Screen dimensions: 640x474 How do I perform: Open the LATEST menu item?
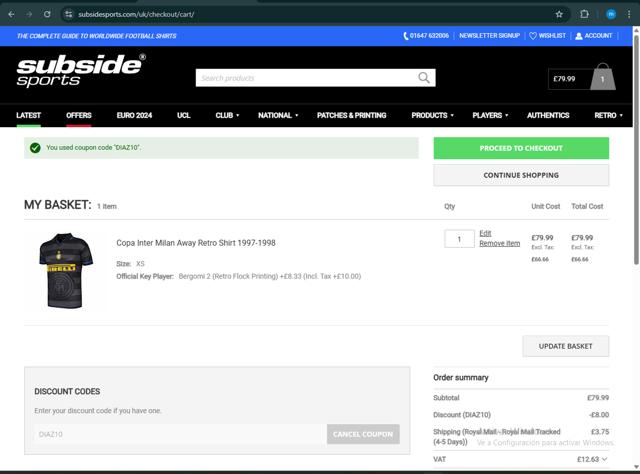(x=28, y=115)
